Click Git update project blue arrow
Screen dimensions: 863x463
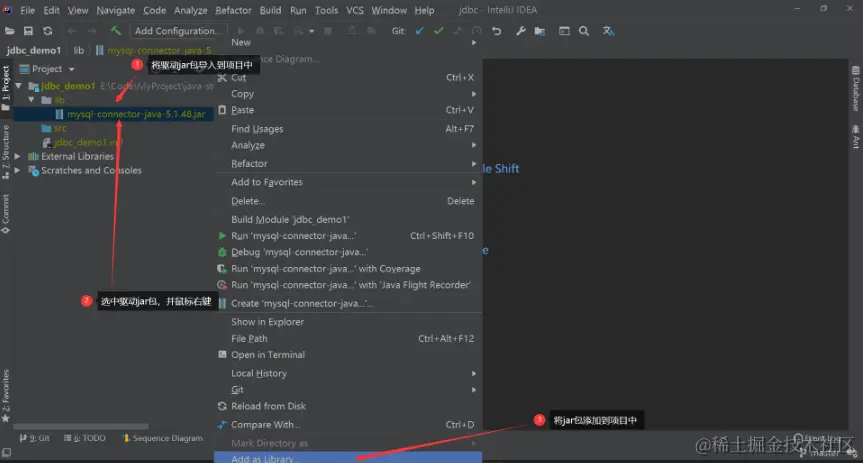click(x=420, y=31)
